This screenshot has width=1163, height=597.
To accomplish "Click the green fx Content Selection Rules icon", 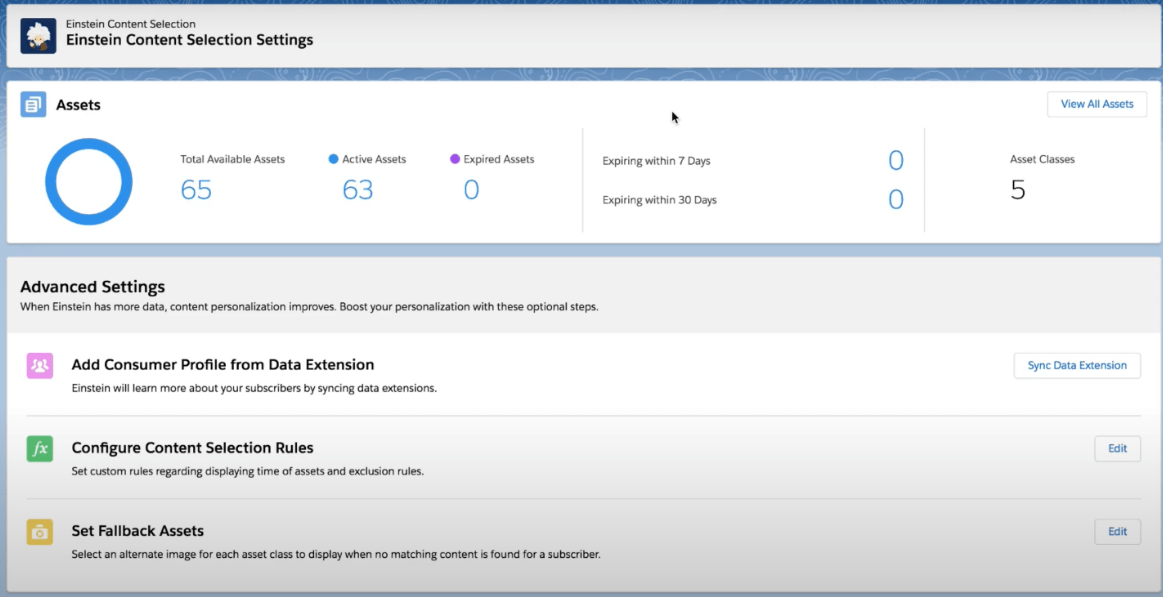I will (38, 448).
